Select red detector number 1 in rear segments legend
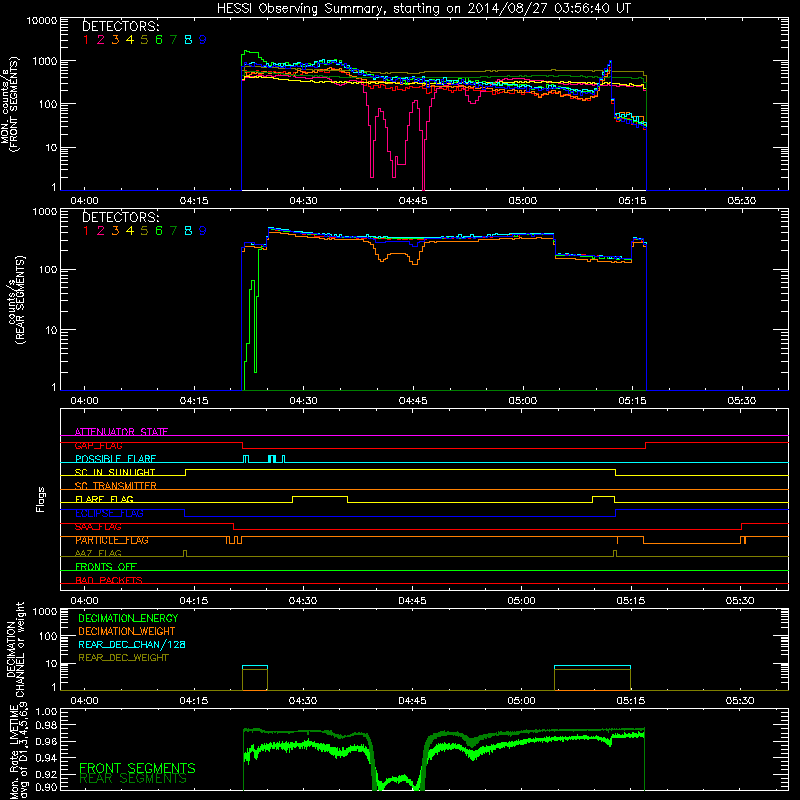 86,231
